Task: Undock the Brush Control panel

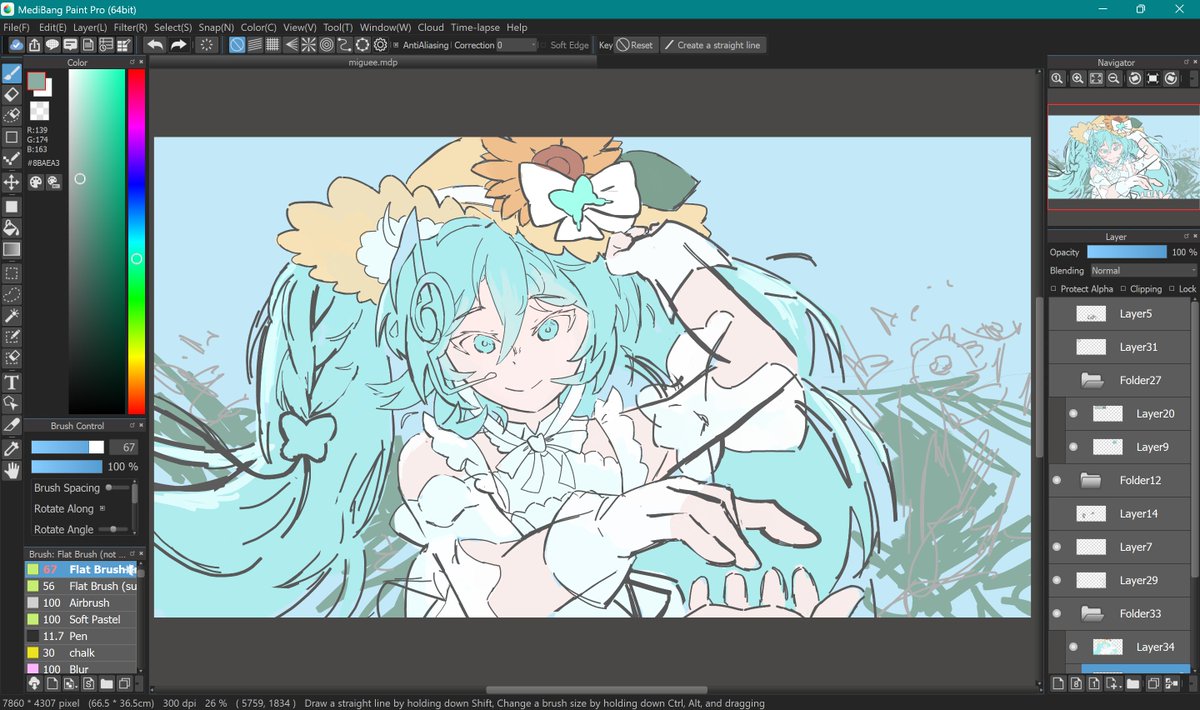Action: coord(133,426)
